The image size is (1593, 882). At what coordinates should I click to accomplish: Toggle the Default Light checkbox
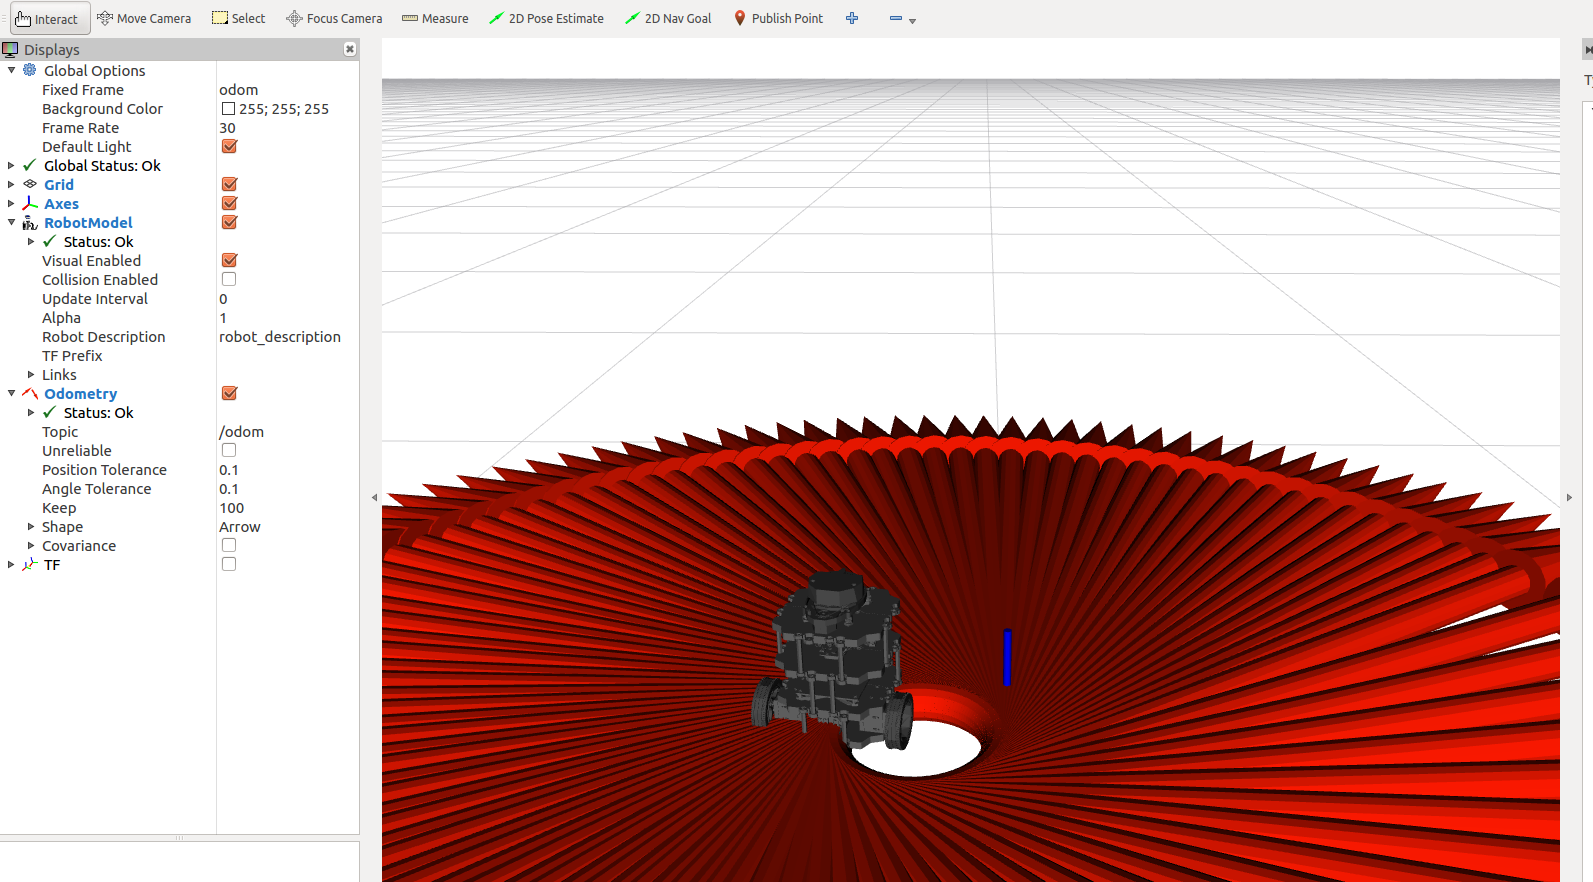coord(229,146)
